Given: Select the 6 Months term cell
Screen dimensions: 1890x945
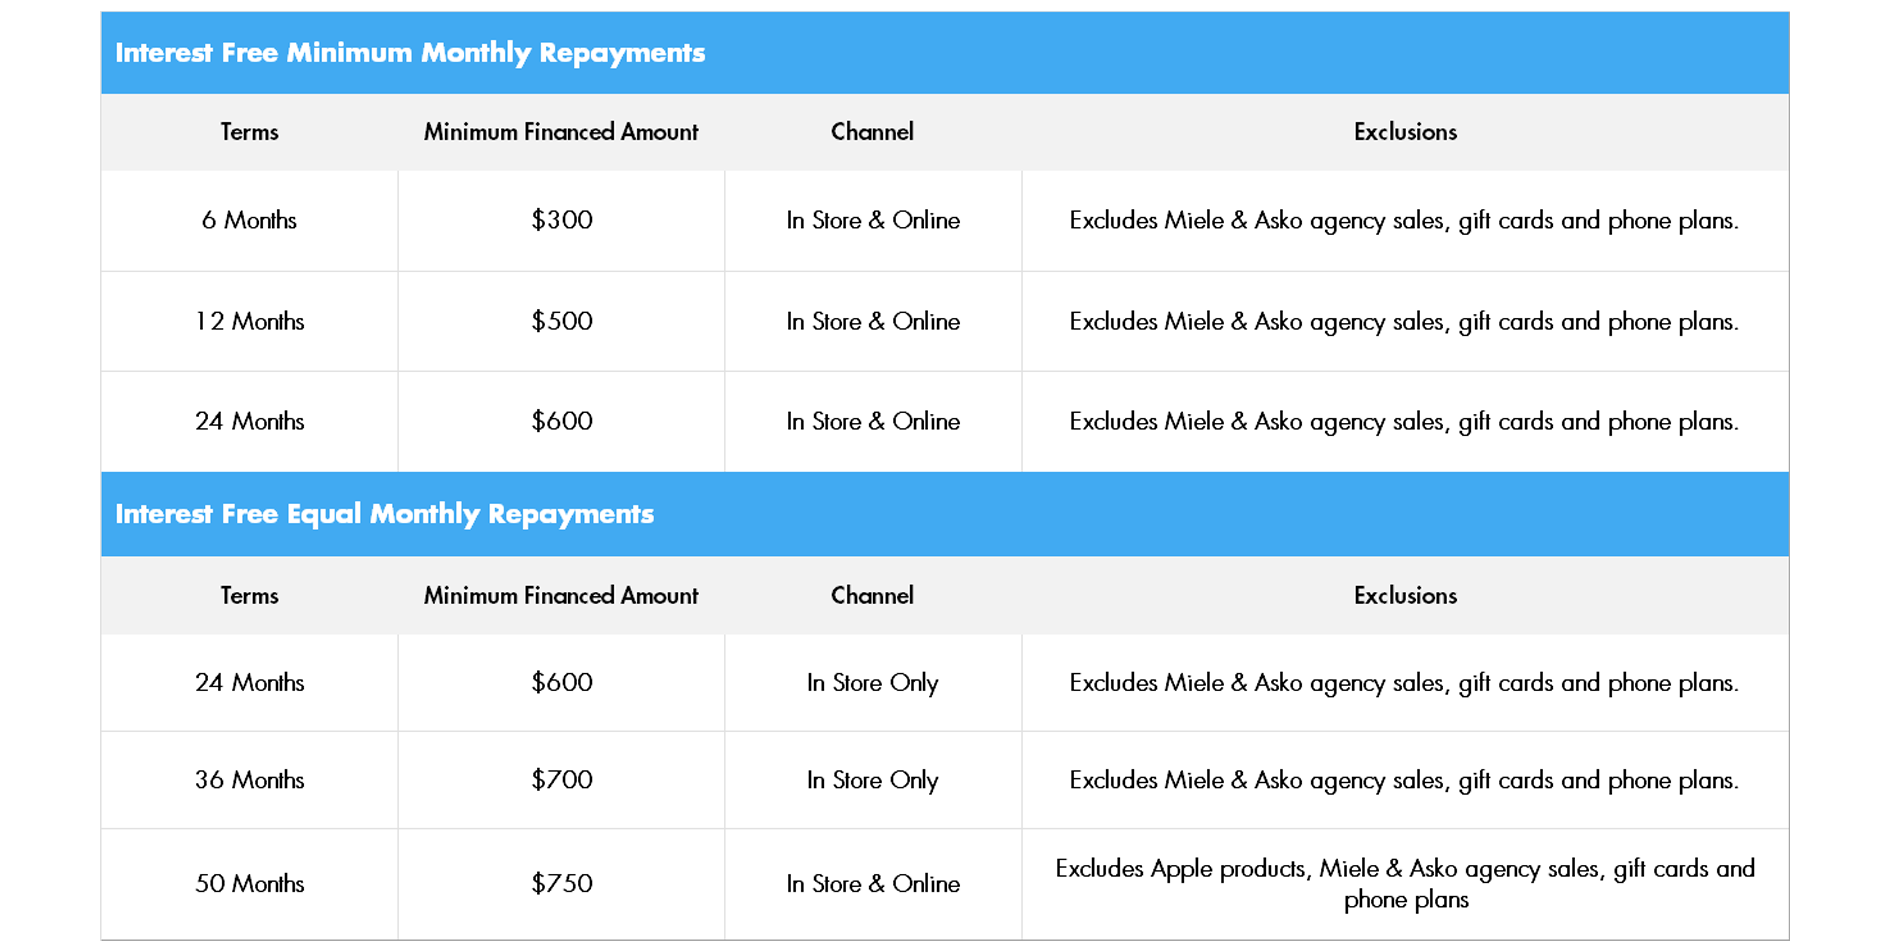Looking at the screenshot, I should (x=249, y=220).
